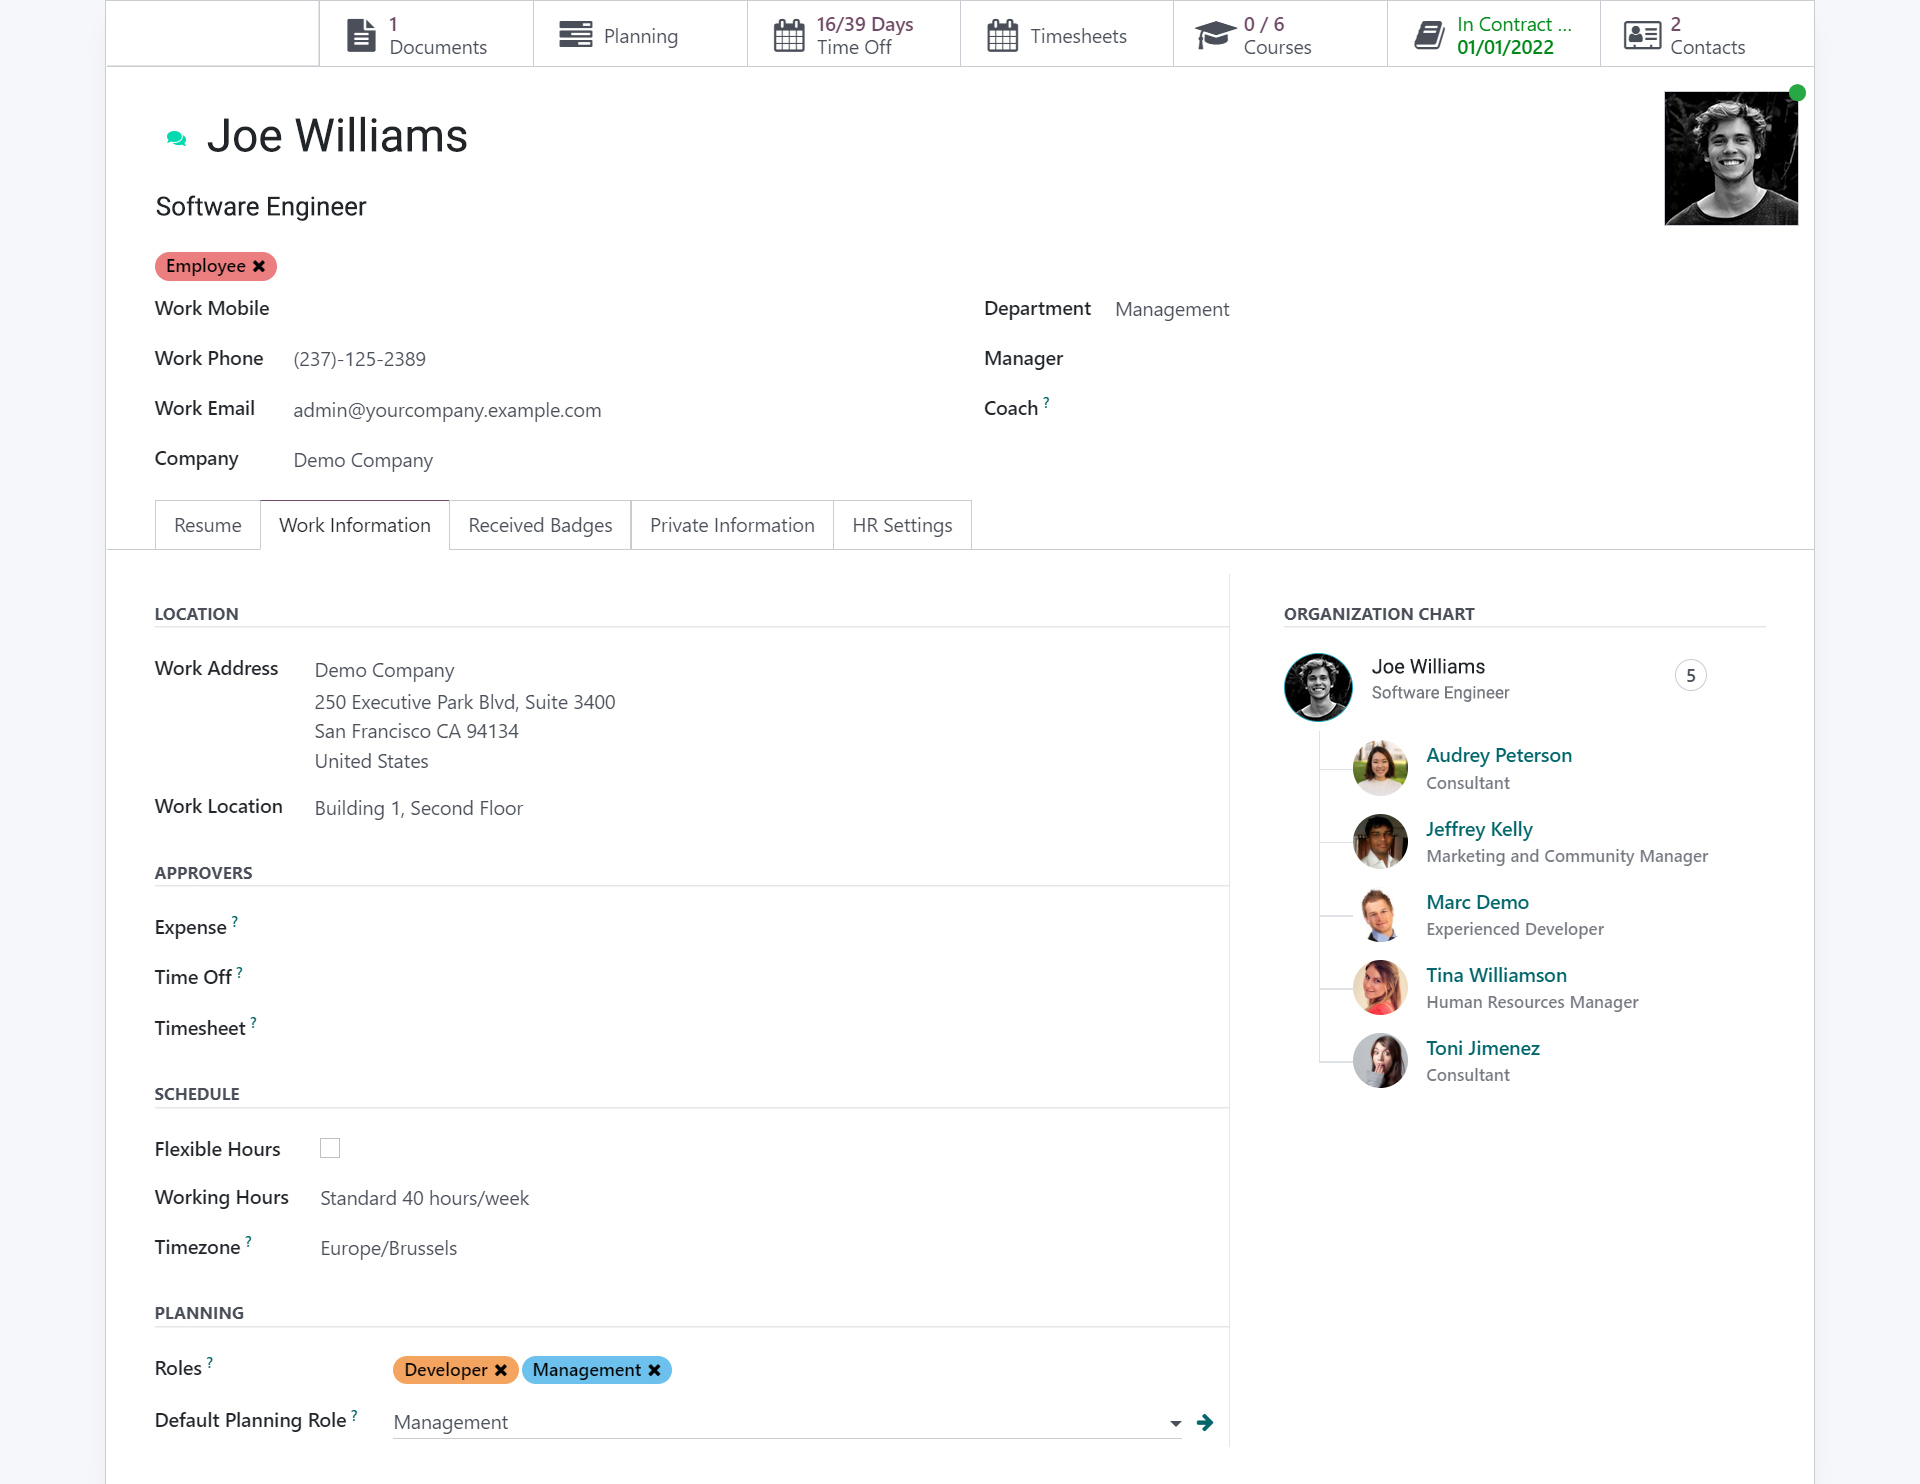
Task: Switch to the Resume tab
Action: click(207, 524)
